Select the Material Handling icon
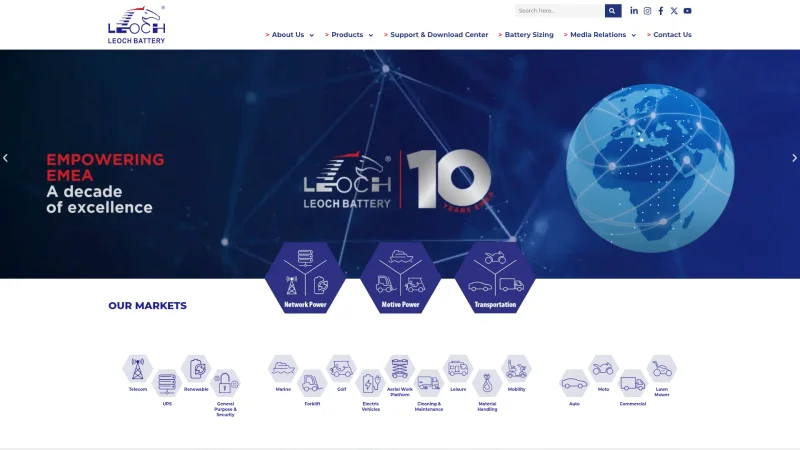This screenshot has height=450, width=800. pos(487,383)
